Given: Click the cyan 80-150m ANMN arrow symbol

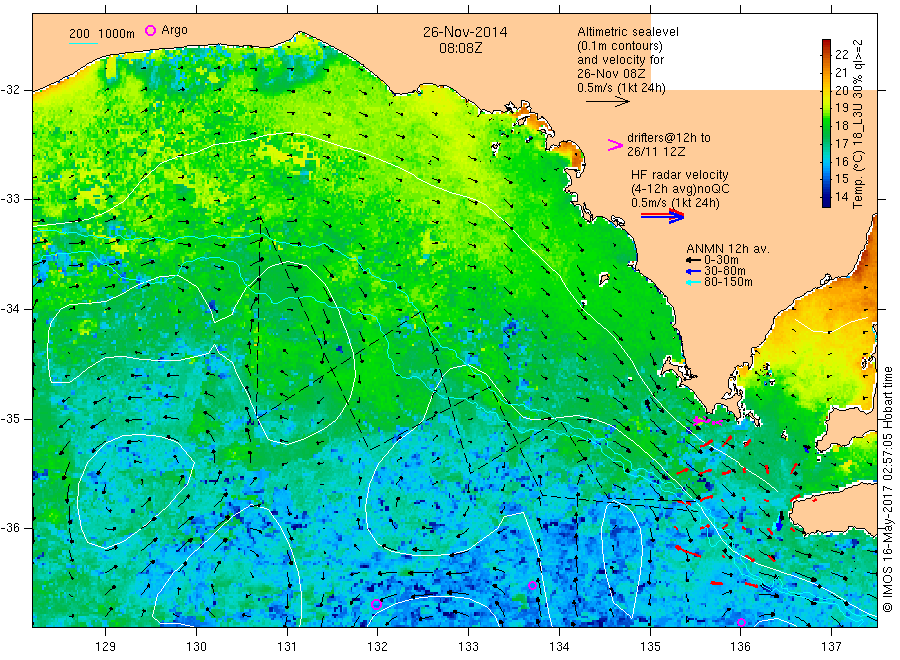Looking at the screenshot, I should pyautogui.click(x=693, y=282).
